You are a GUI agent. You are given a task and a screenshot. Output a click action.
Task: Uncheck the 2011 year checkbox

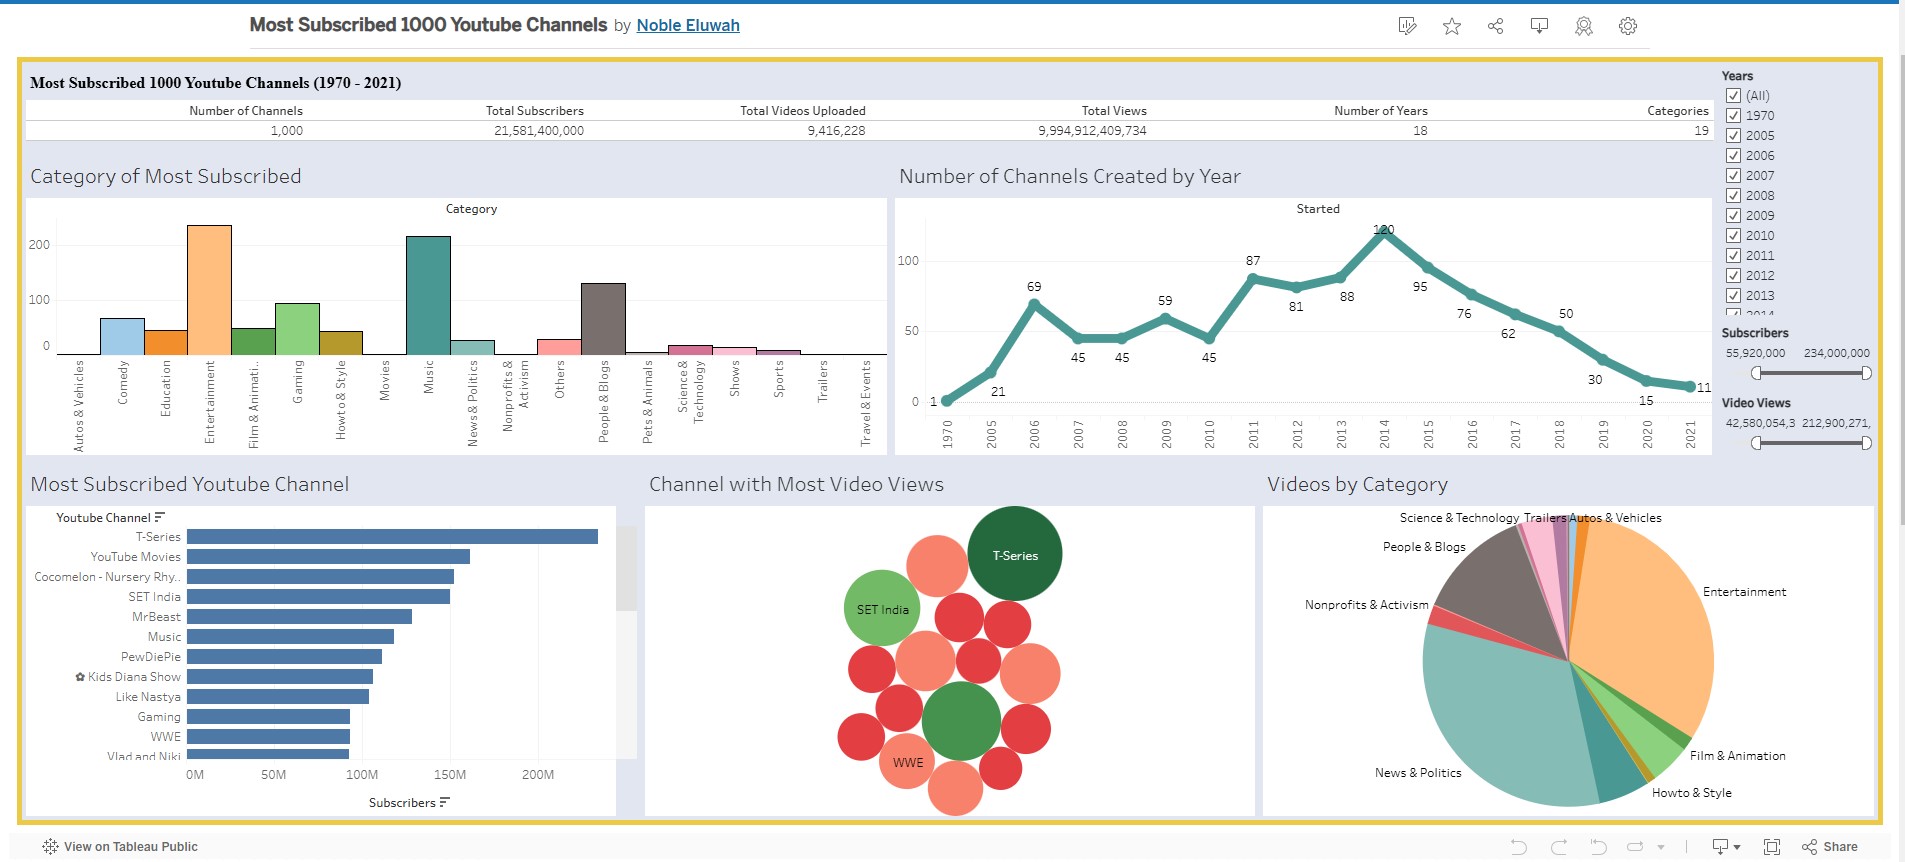(1734, 256)
